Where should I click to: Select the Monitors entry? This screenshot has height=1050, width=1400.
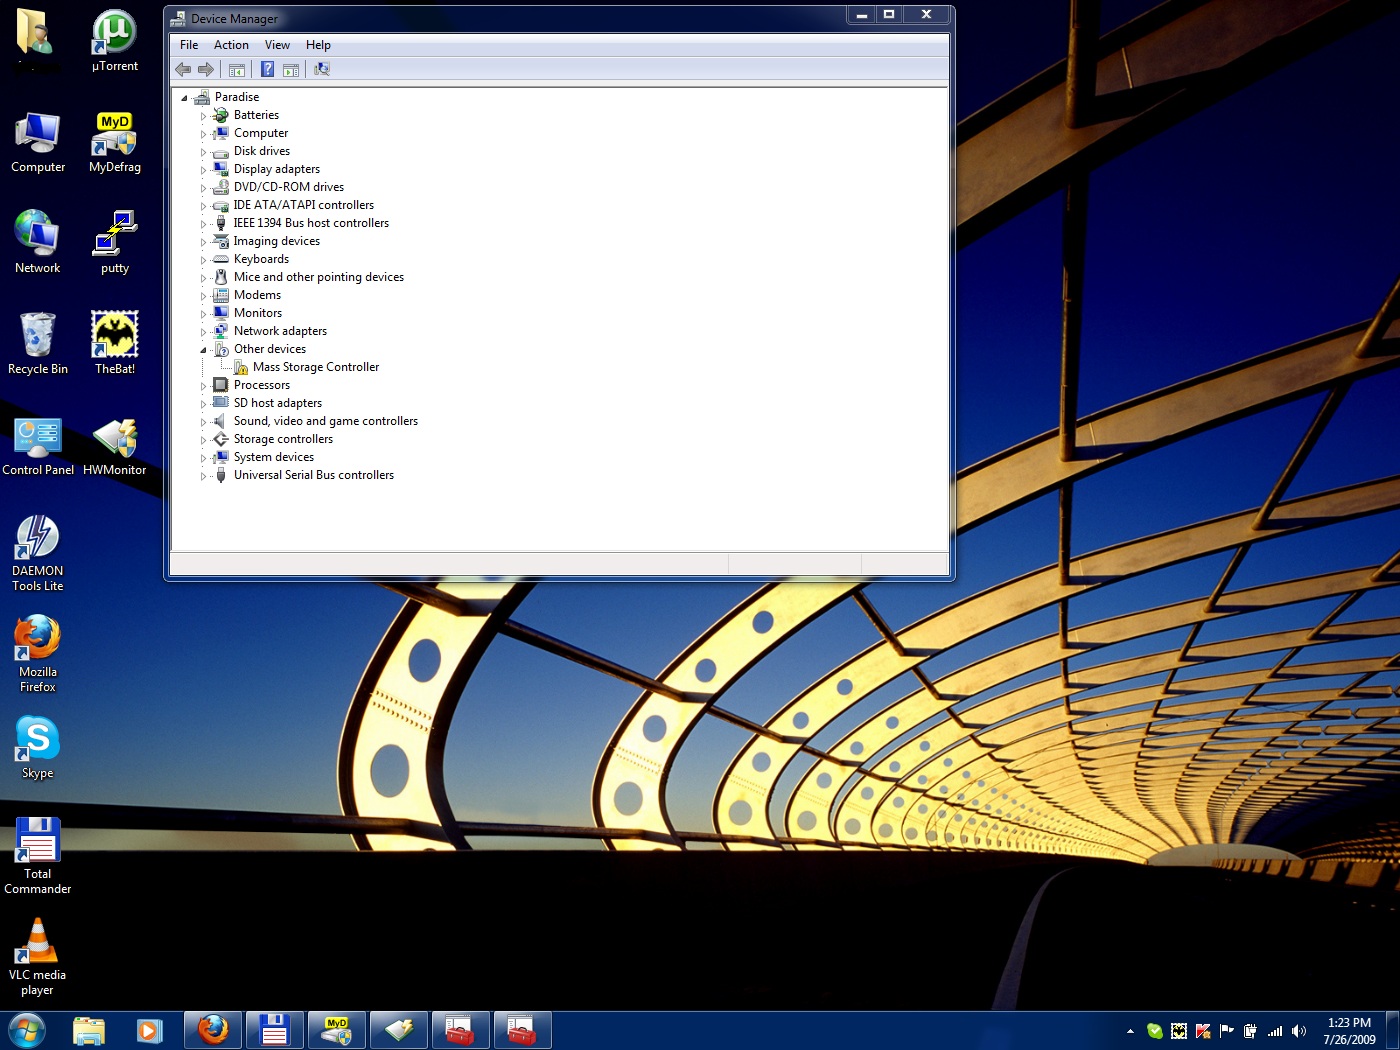(258, 313)
